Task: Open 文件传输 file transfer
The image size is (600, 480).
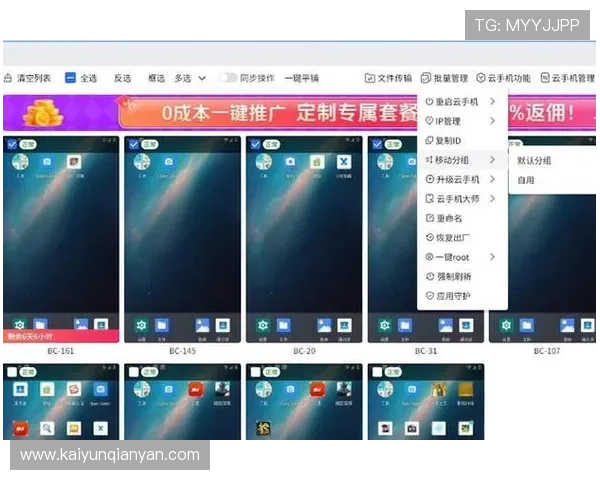Action: tap(388, 78)
